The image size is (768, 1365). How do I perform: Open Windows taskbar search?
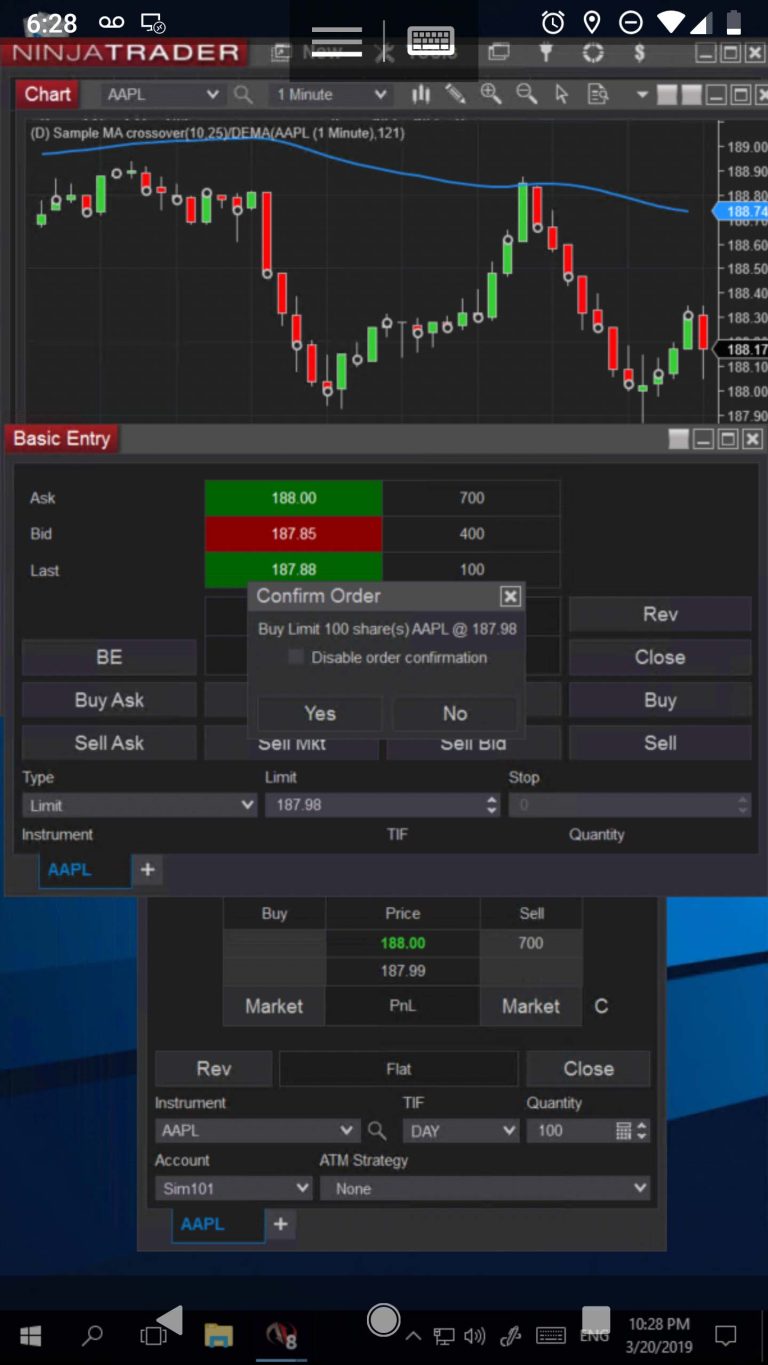92,1335
